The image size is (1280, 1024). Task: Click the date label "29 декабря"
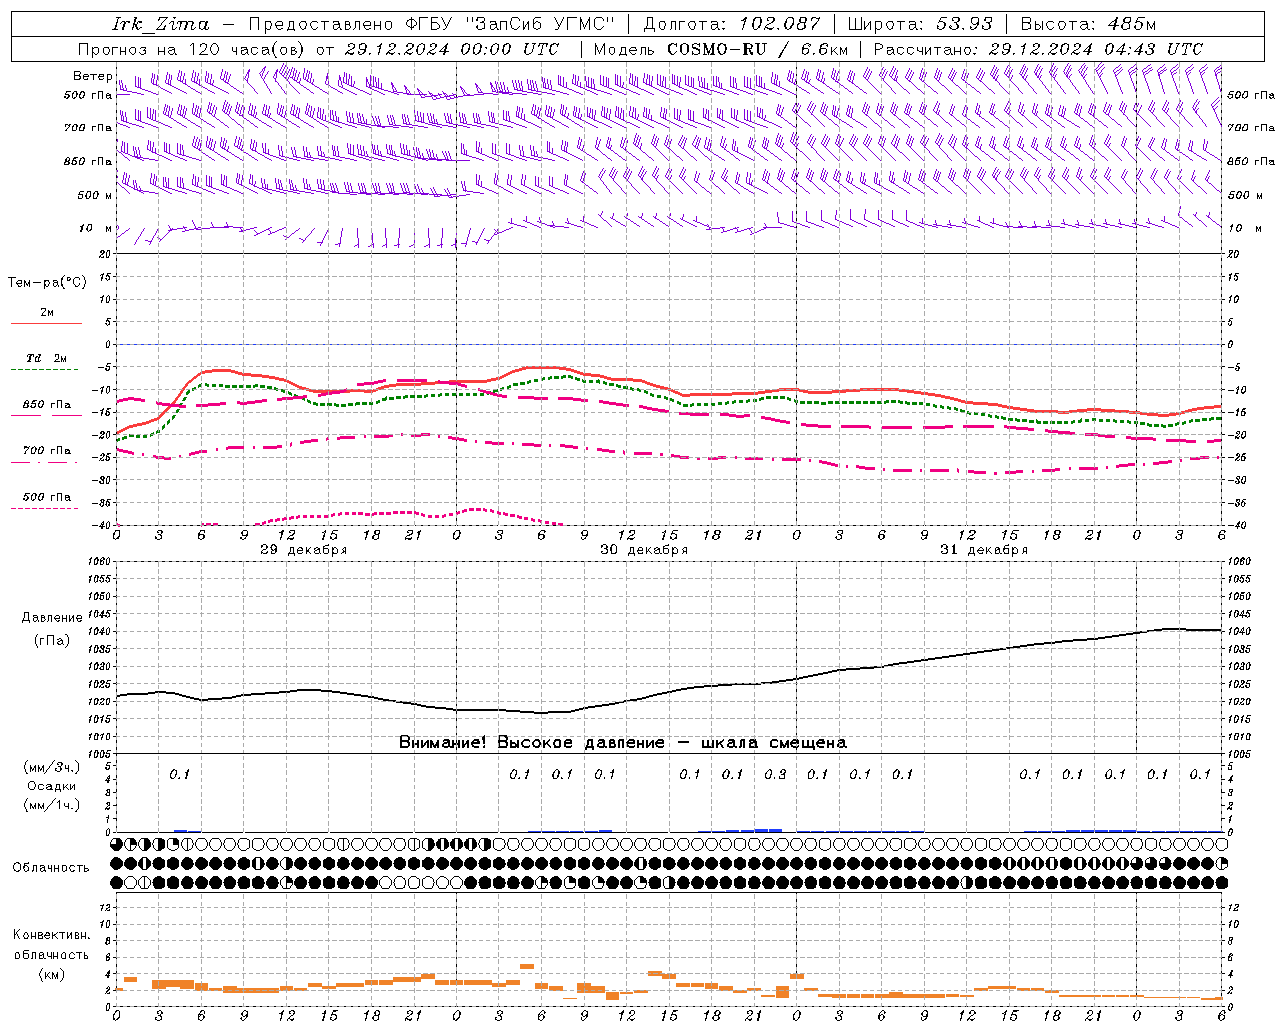point(304,550)
